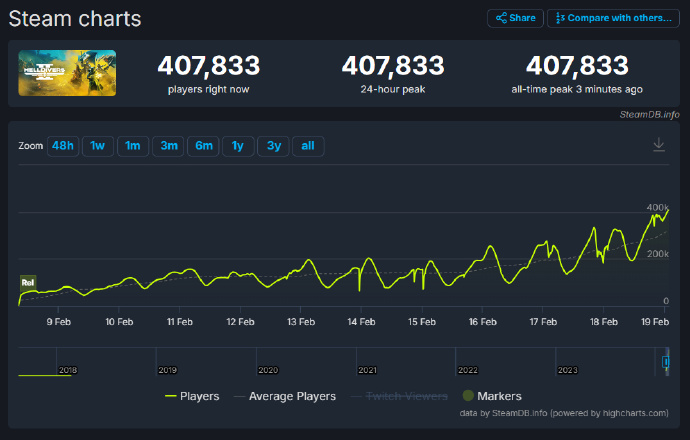Switch zoom to 6m

pyautogui.click(x=204, y=146)
